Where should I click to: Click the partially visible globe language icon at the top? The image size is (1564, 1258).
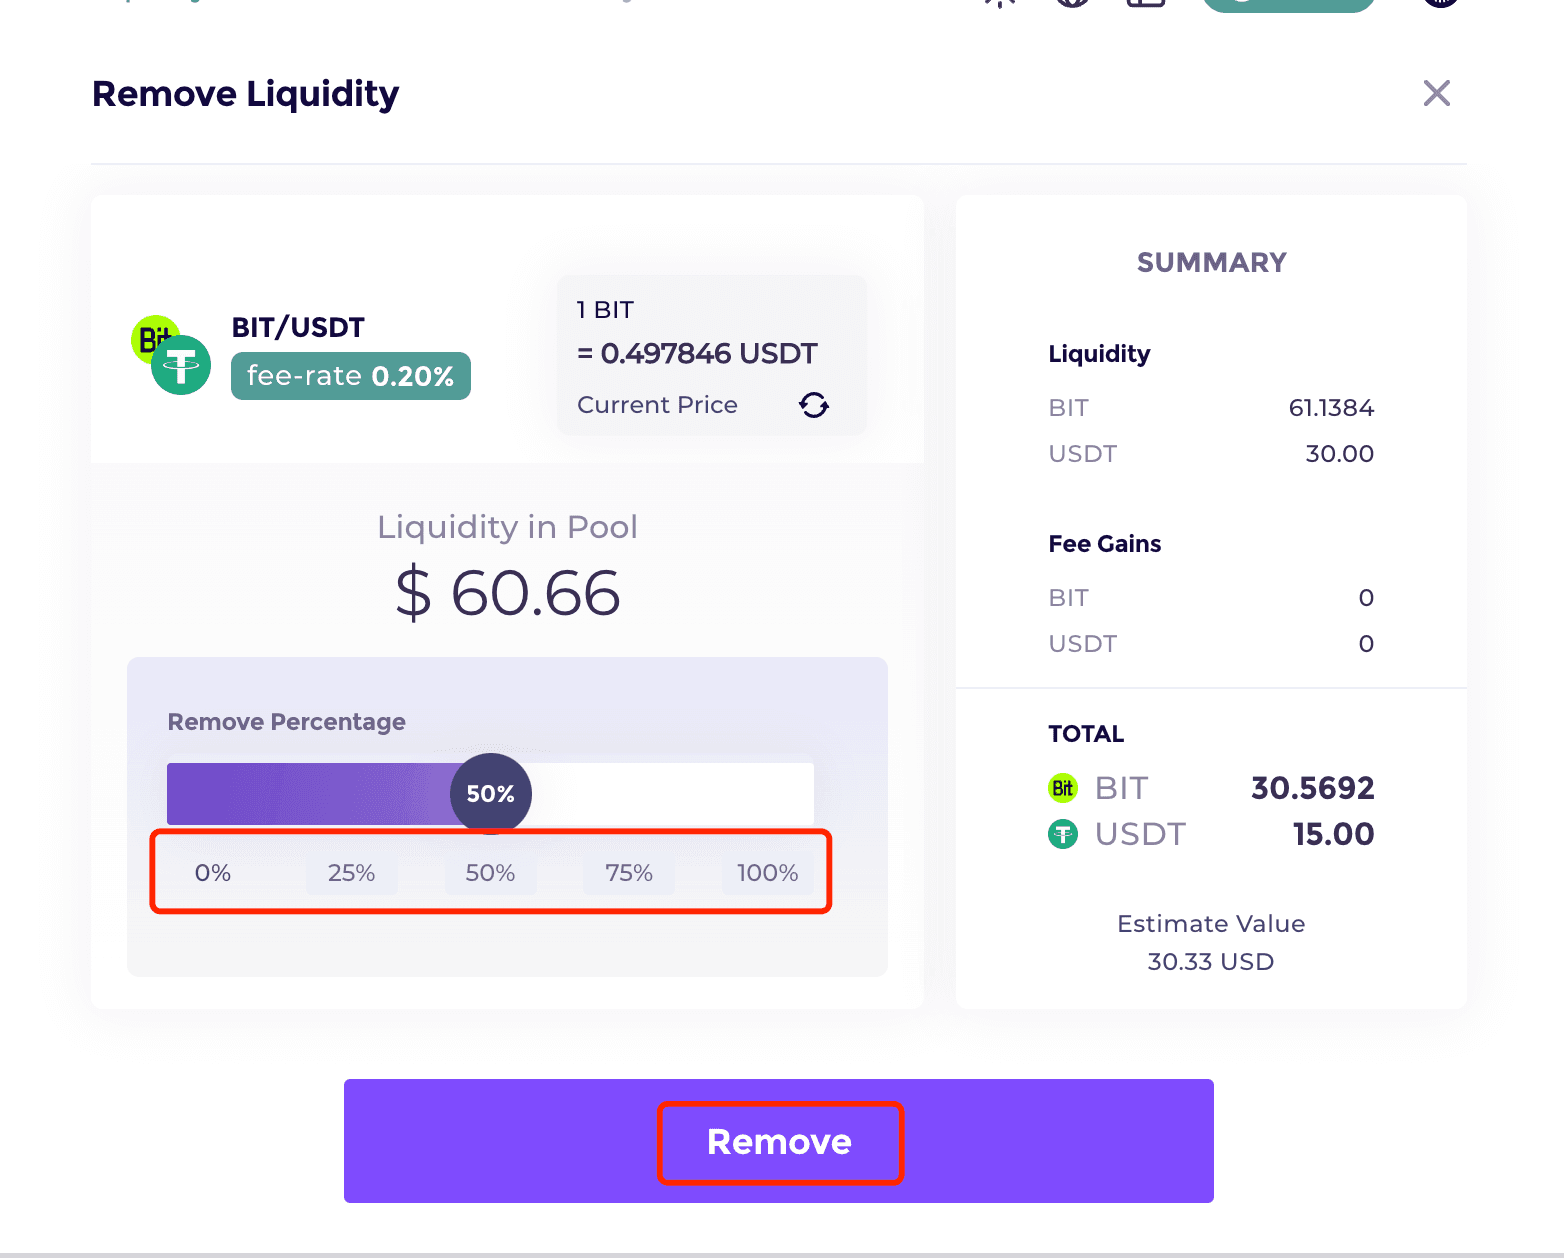click(1073, 3)
